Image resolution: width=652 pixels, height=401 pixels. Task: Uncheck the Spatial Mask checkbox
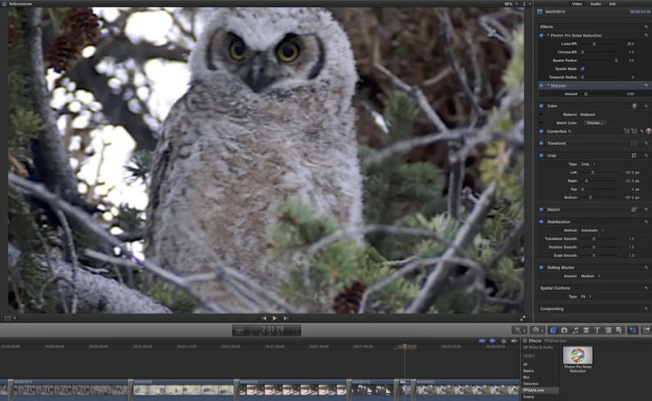coord(583,69)
